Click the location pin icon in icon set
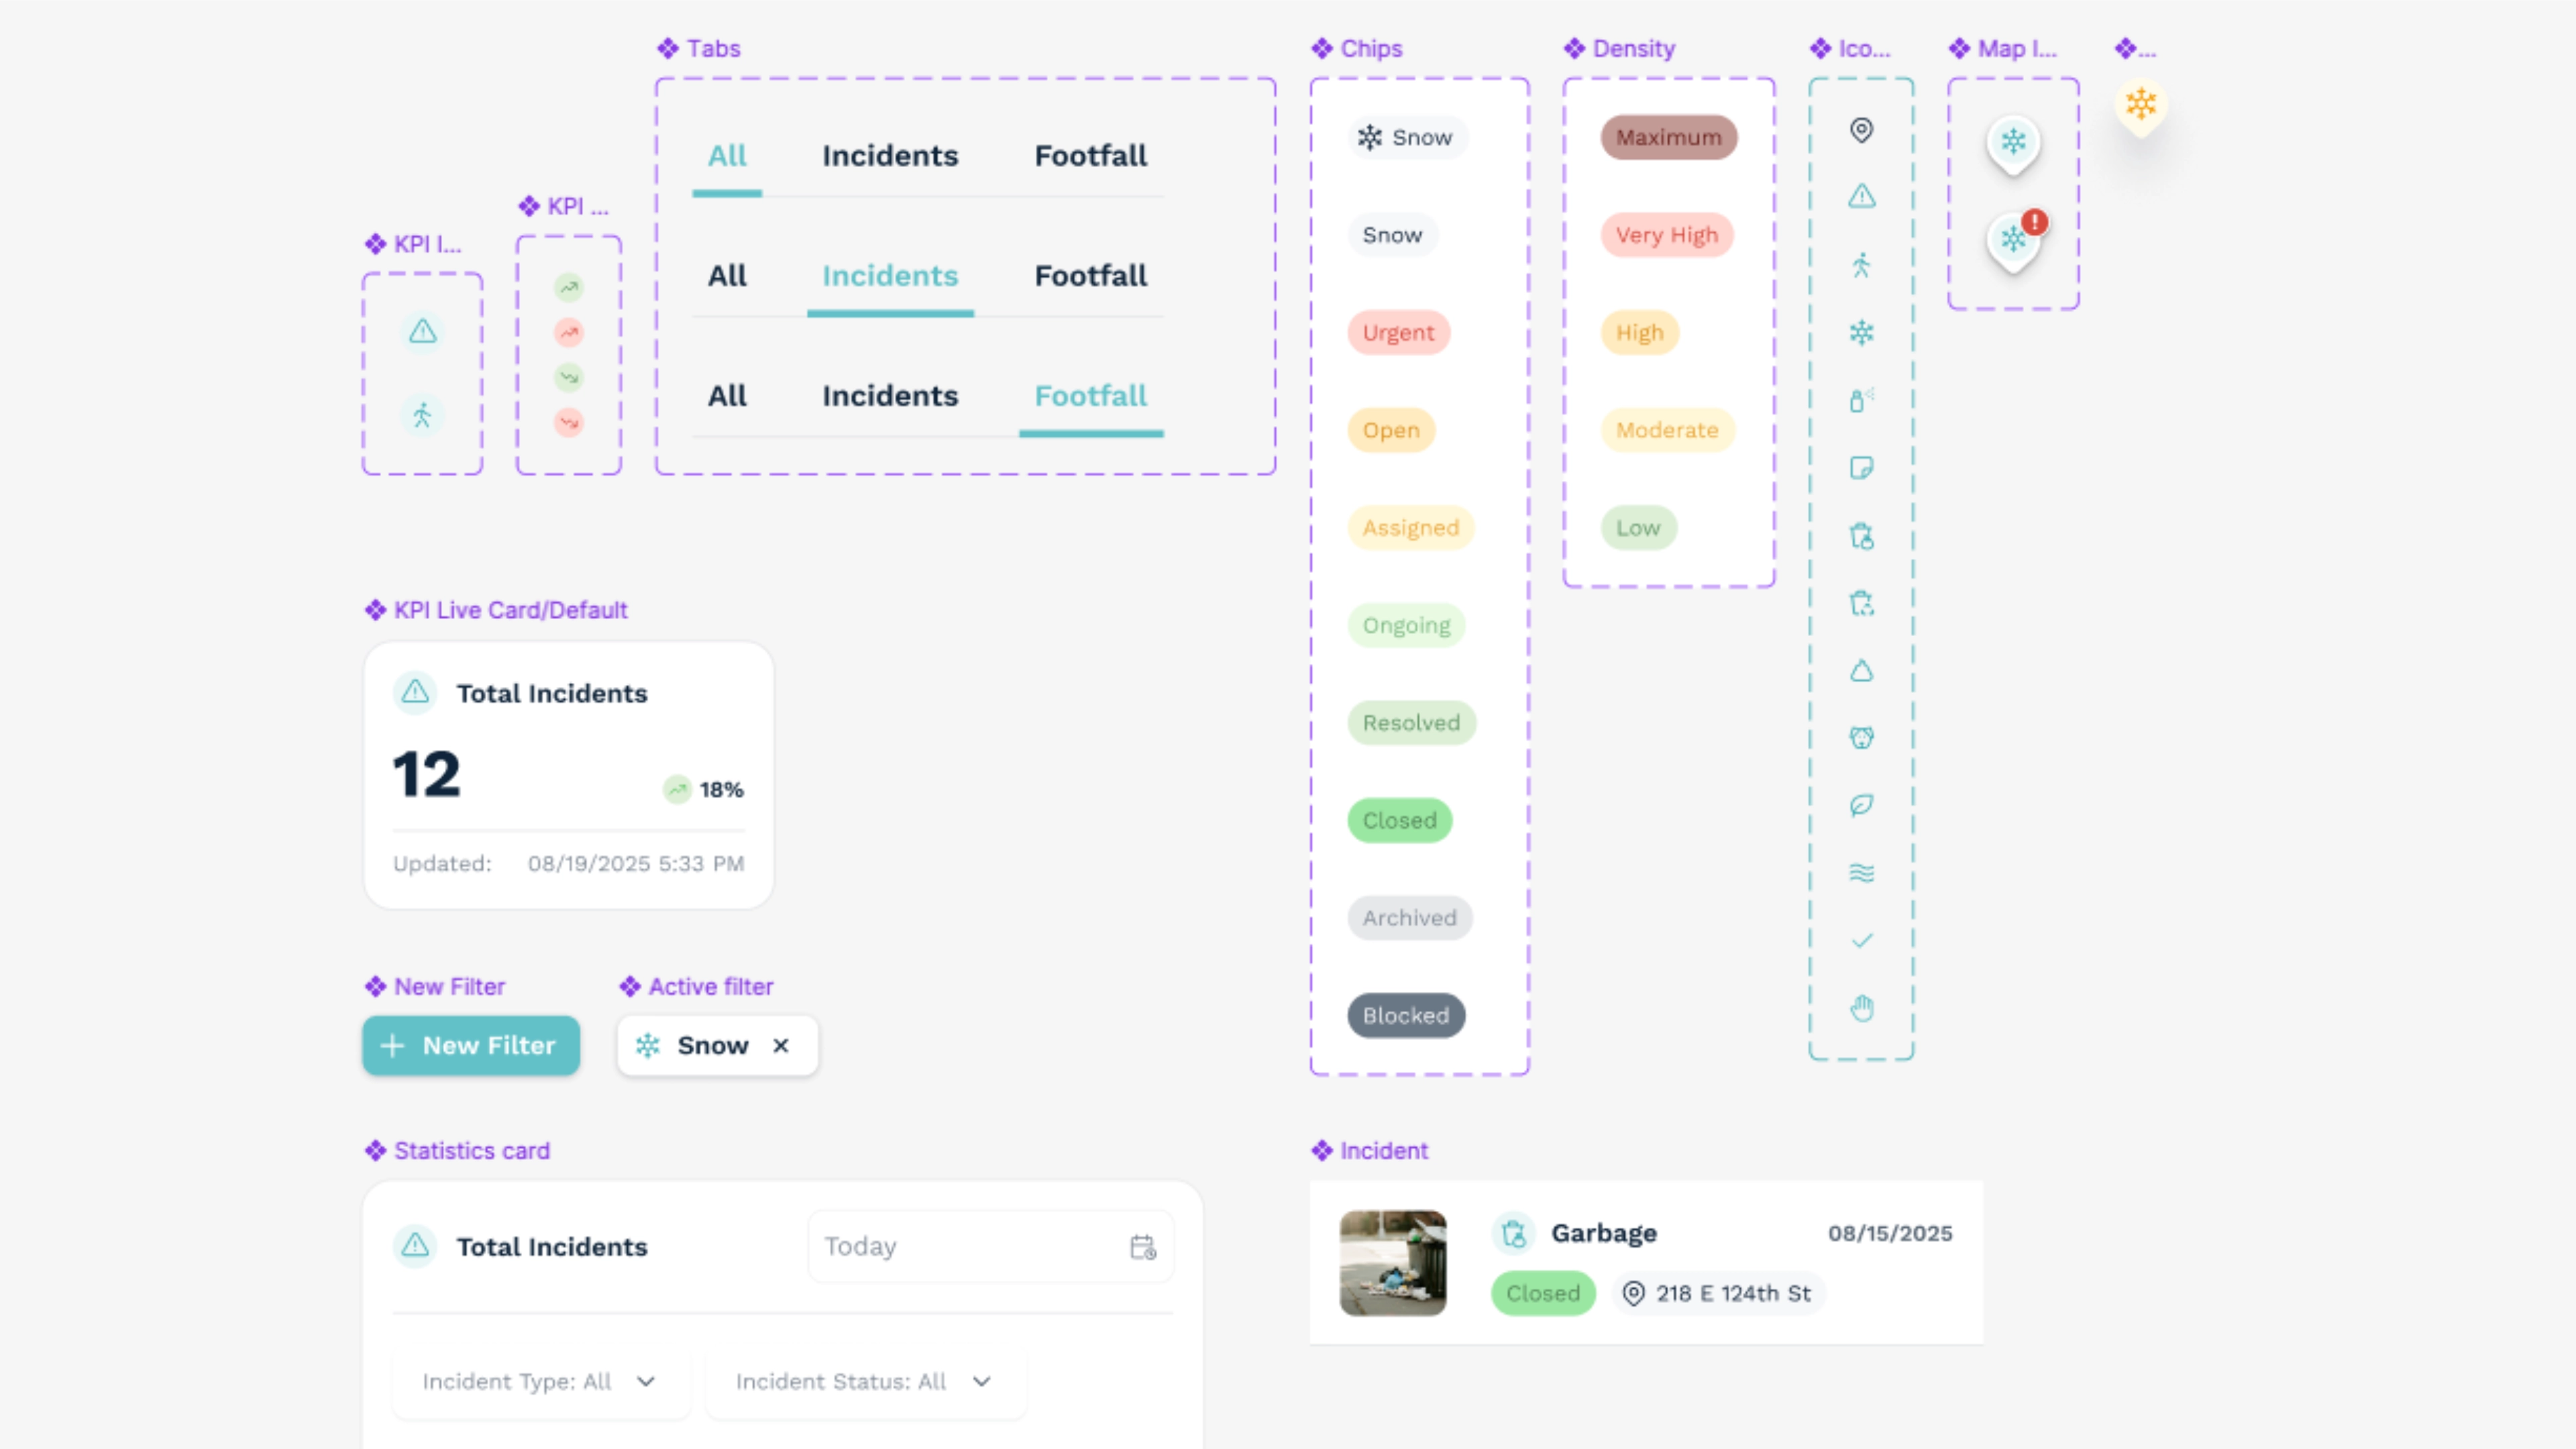2576x1449 pixels. coord(1861,130)
